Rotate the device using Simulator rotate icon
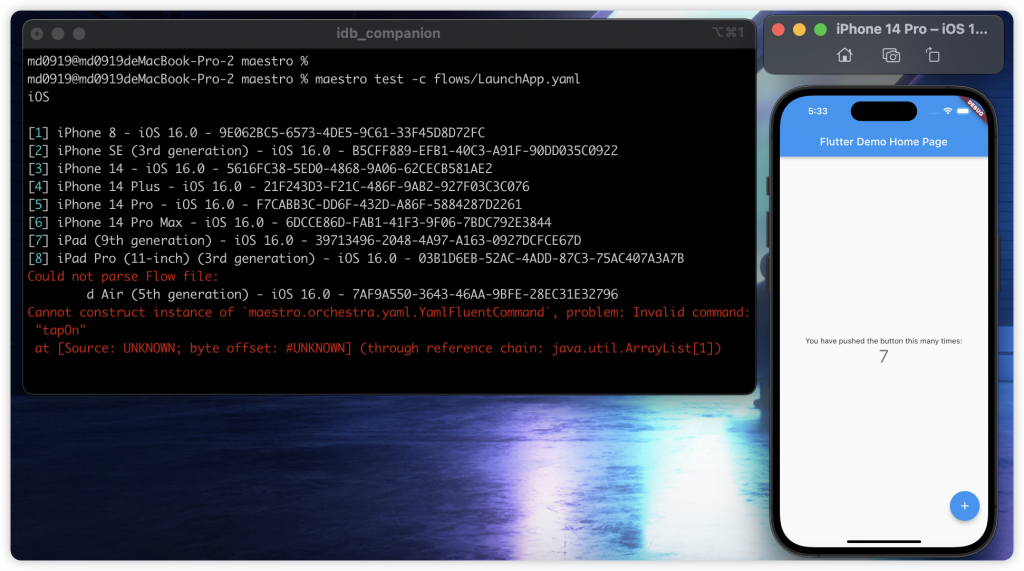1024x571 pixels. (933, 56)
